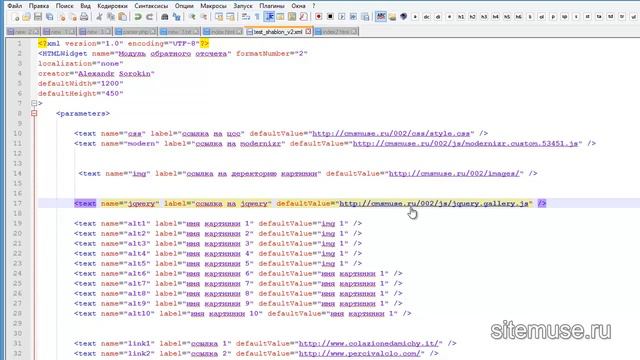Click 'HTMLWidget' tag name on line 2

(x=64, y=53)
